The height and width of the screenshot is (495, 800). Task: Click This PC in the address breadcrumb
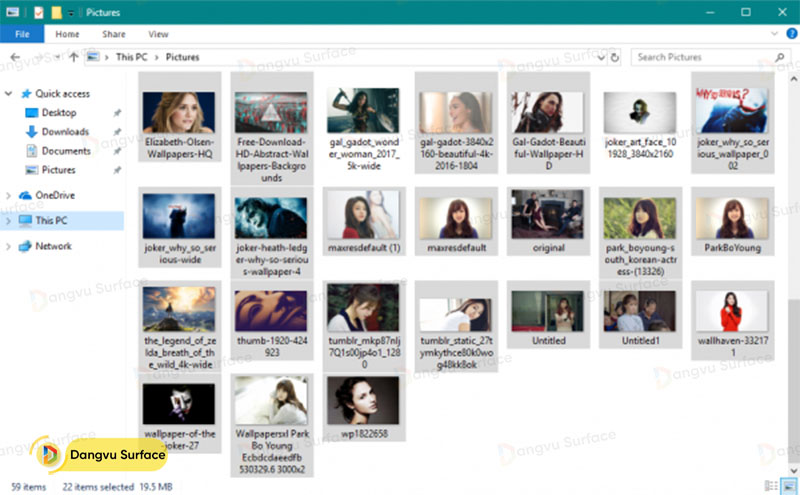131,57
